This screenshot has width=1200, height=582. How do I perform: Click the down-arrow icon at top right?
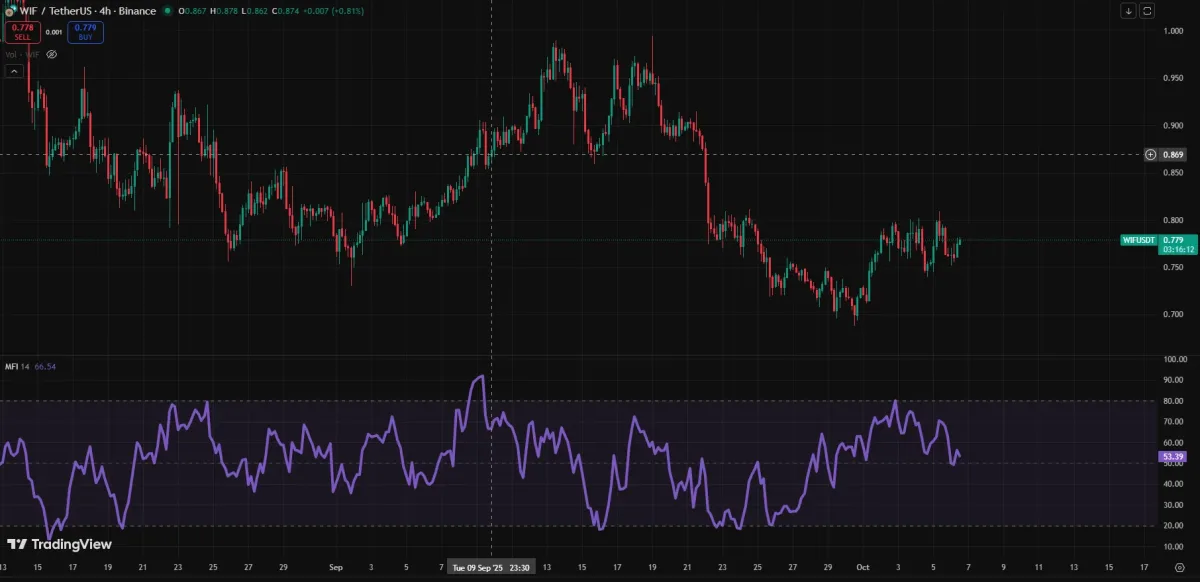(x=1128, y=11)
